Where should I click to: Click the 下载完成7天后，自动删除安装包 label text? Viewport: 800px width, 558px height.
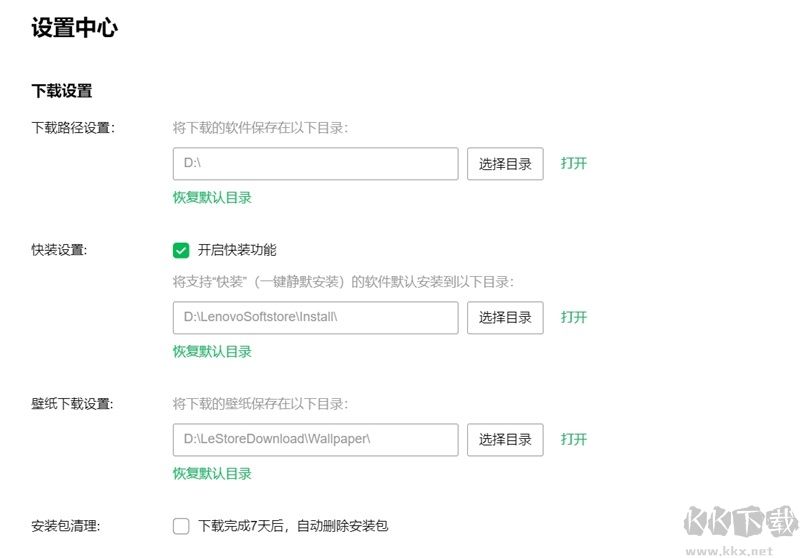point(292,525)
